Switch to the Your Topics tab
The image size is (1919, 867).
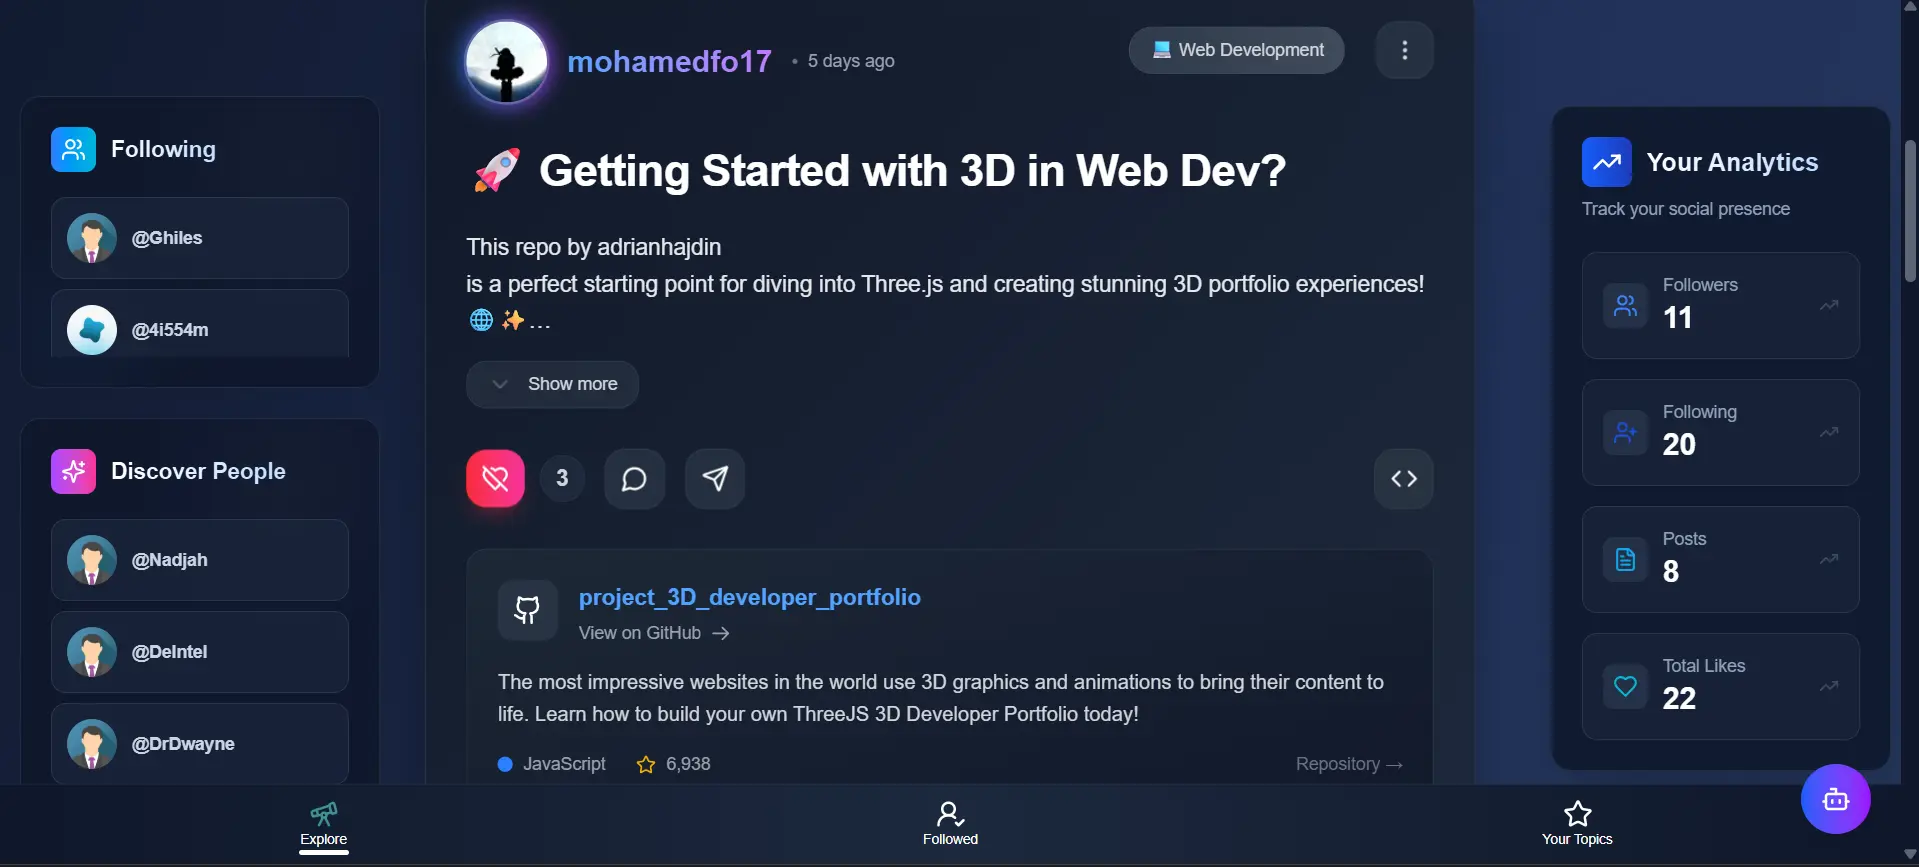click(x=1577, y=825)
